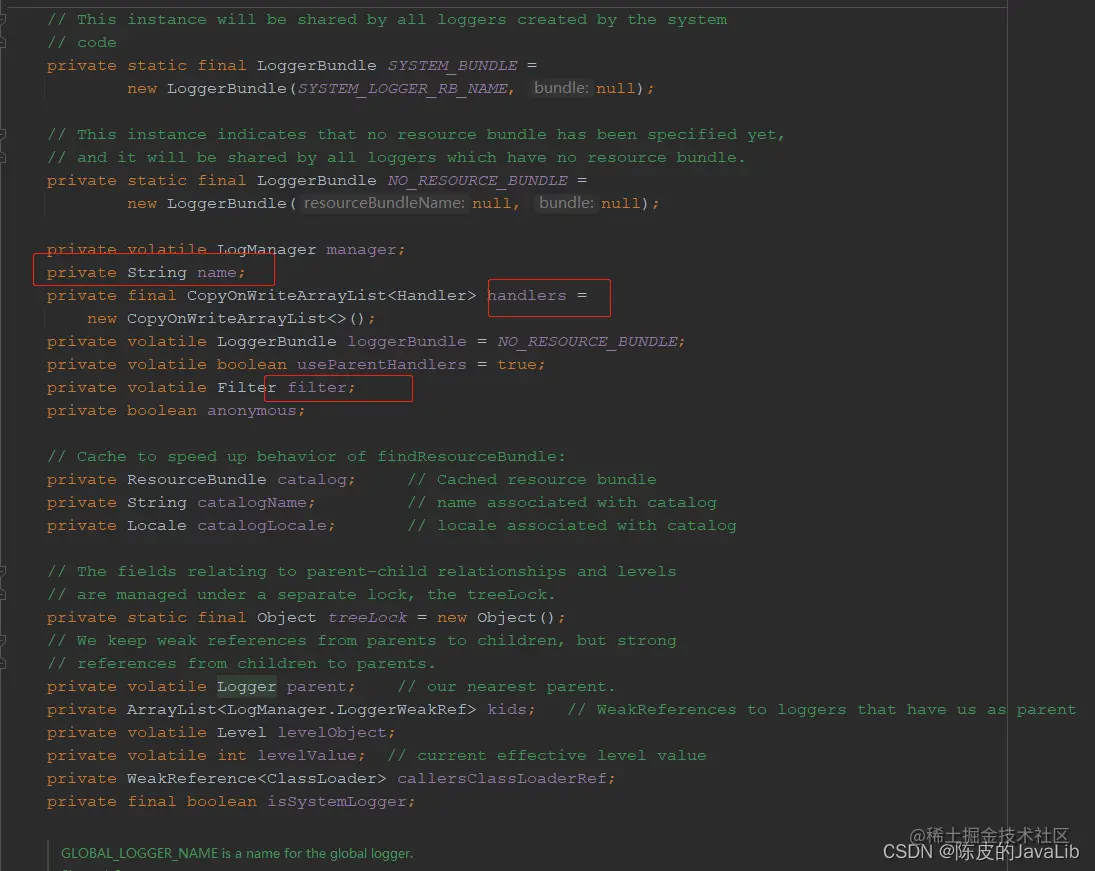Screen dimensions: 1095x871
Task: Click the 'Level' type before levelObject
Action: 242,733
